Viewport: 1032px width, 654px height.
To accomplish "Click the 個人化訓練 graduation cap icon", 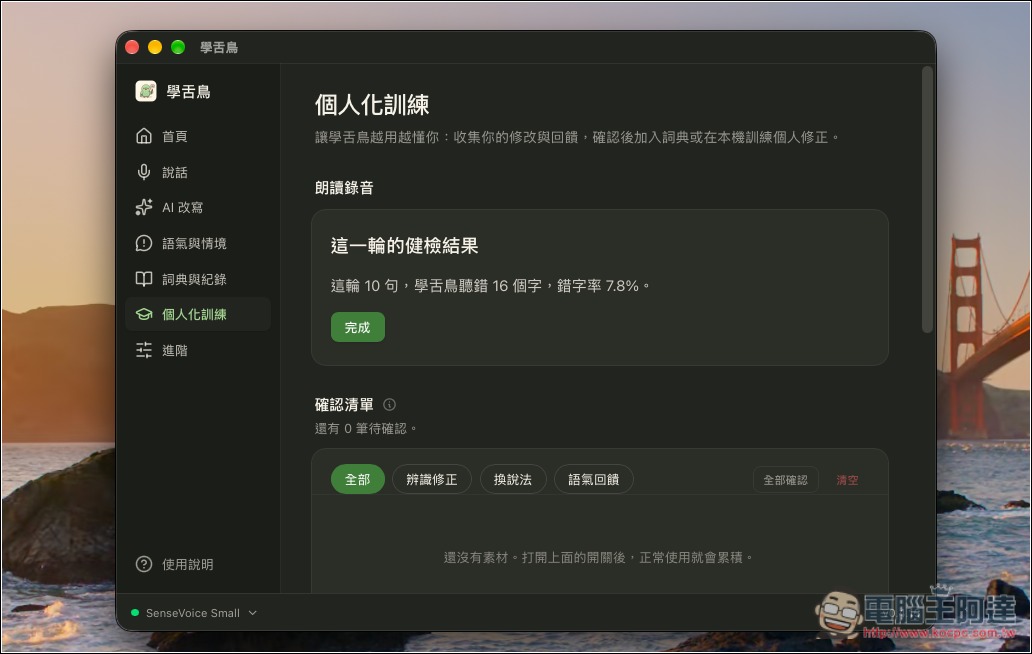I will coord(143,314).
